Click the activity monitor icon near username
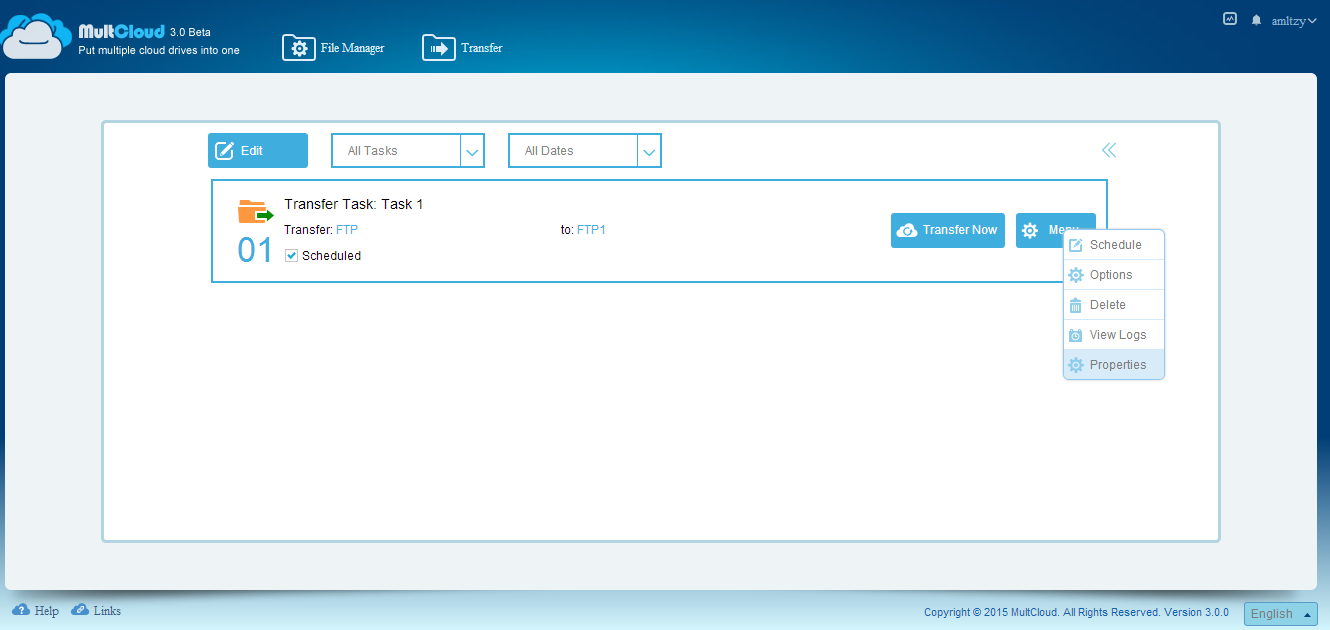The image size is (1330, 630). point(1230,19)
